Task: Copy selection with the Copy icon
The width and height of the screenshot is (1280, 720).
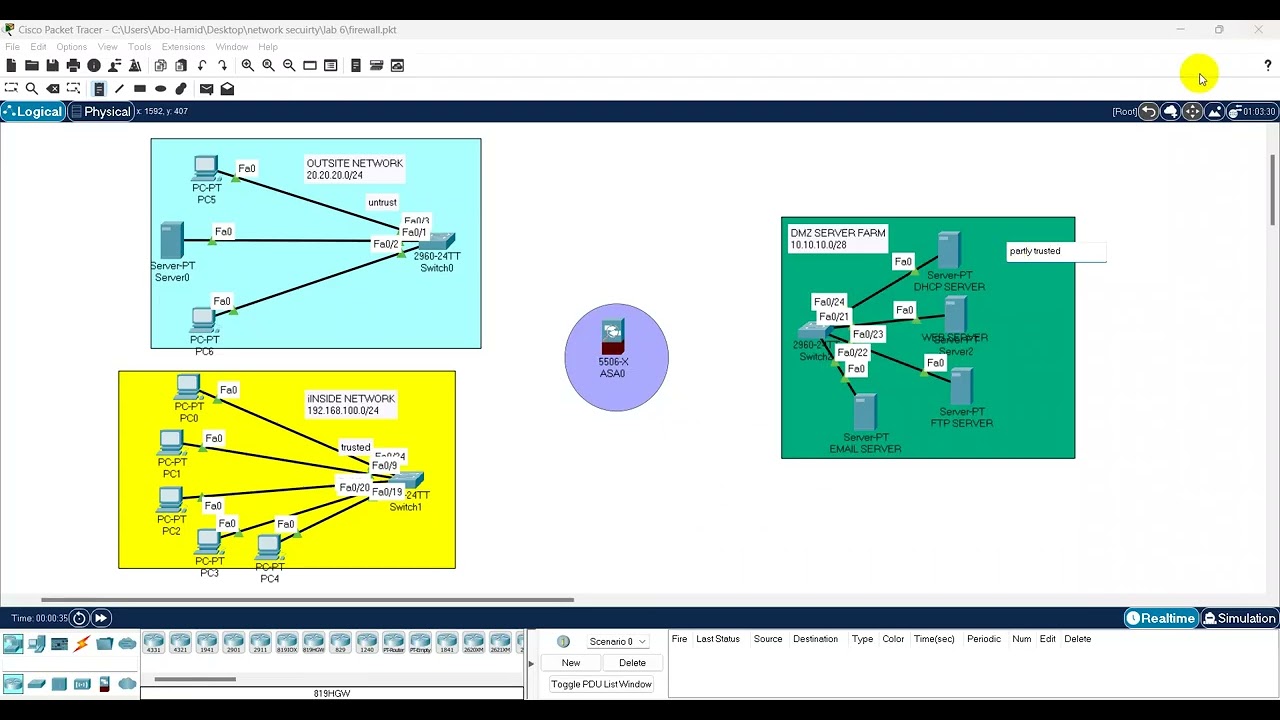Action: coord(160,65)
